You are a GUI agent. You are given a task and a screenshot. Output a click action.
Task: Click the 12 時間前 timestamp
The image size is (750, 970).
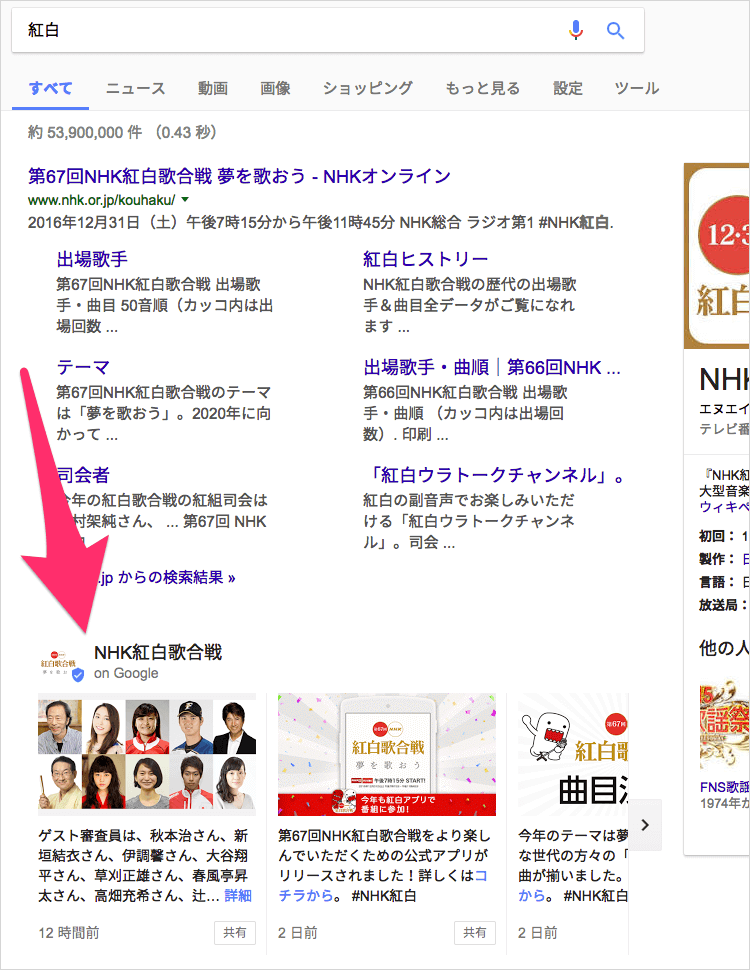click(x=69, y=933)
